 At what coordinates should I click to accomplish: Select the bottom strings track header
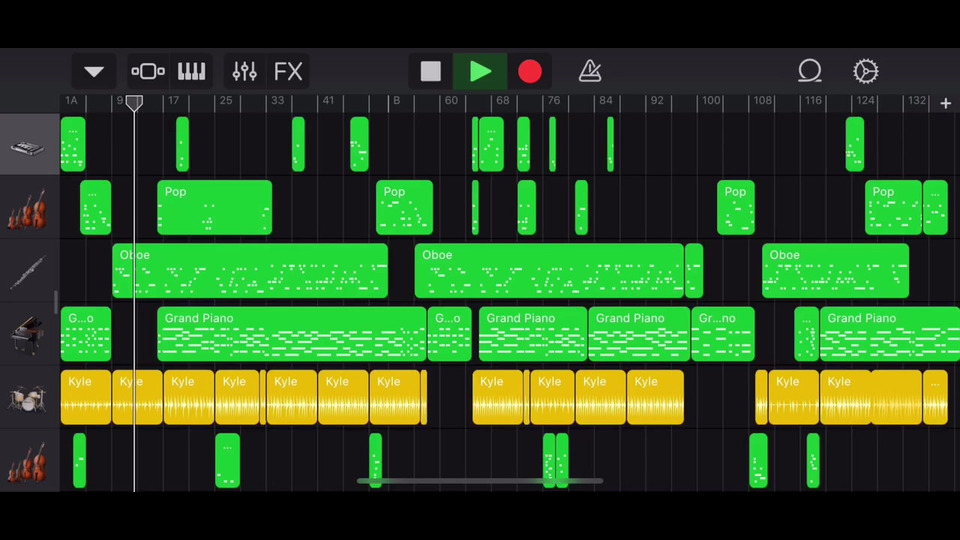tap(29, 461)
